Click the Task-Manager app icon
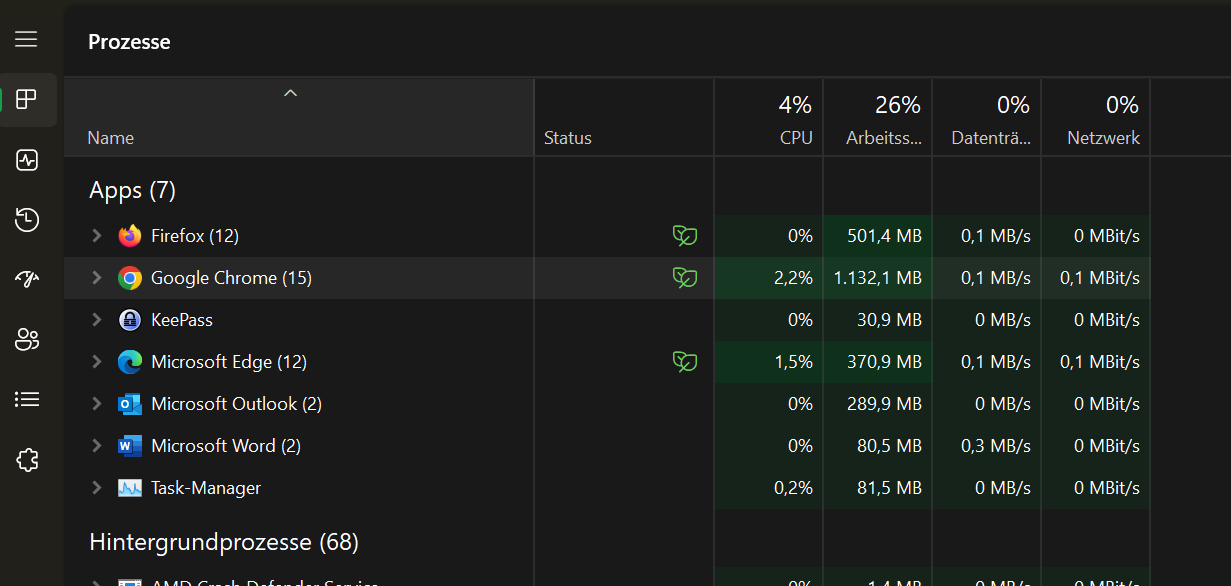Screen dimensions: 1231x586 (130, 488)
